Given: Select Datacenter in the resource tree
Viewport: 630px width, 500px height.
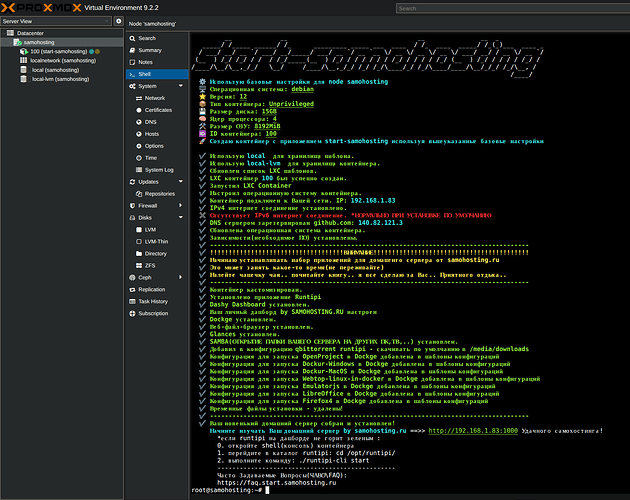Looking at the screenshot, I should tap(30, 33).
